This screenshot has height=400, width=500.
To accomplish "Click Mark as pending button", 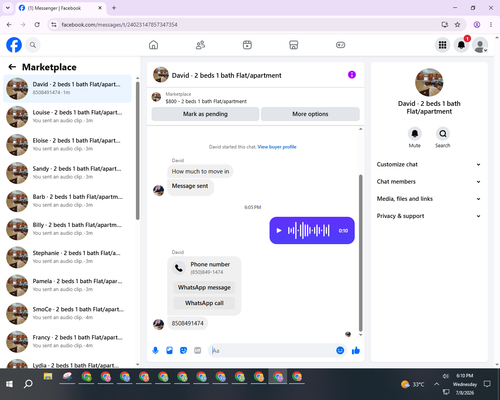I will click(x=205, y=114).
